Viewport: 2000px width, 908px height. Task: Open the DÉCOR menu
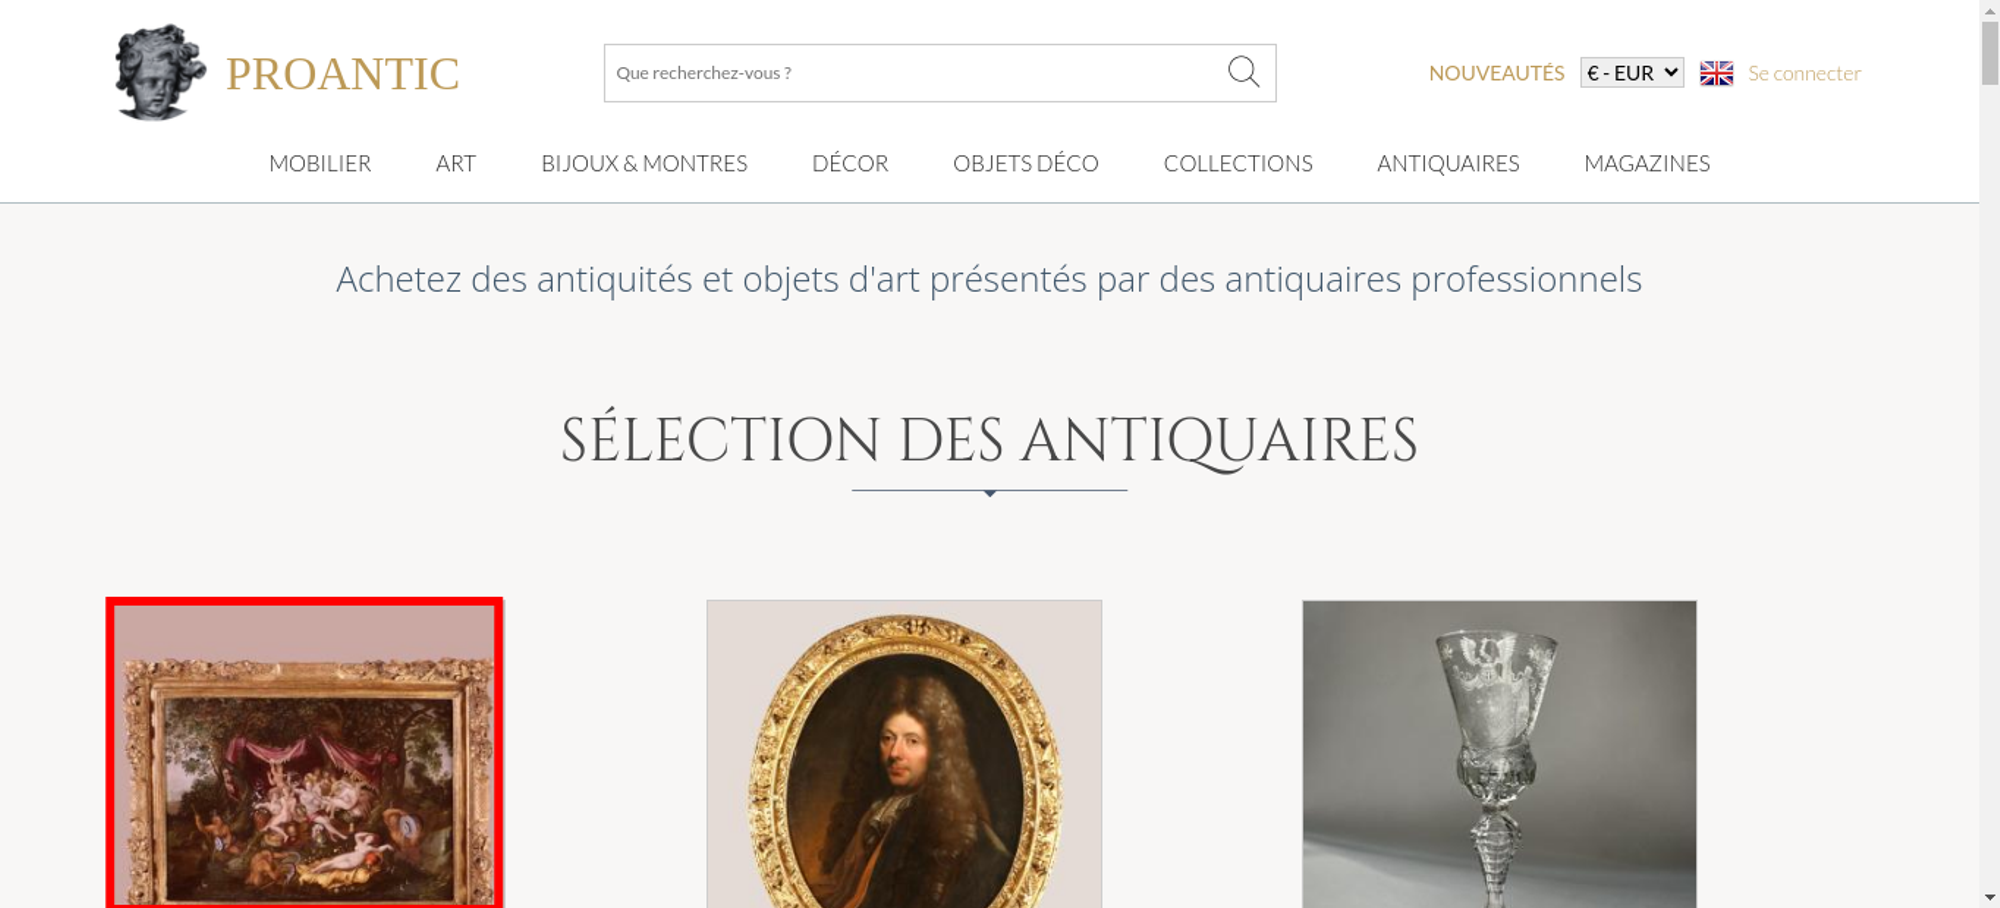850,163
